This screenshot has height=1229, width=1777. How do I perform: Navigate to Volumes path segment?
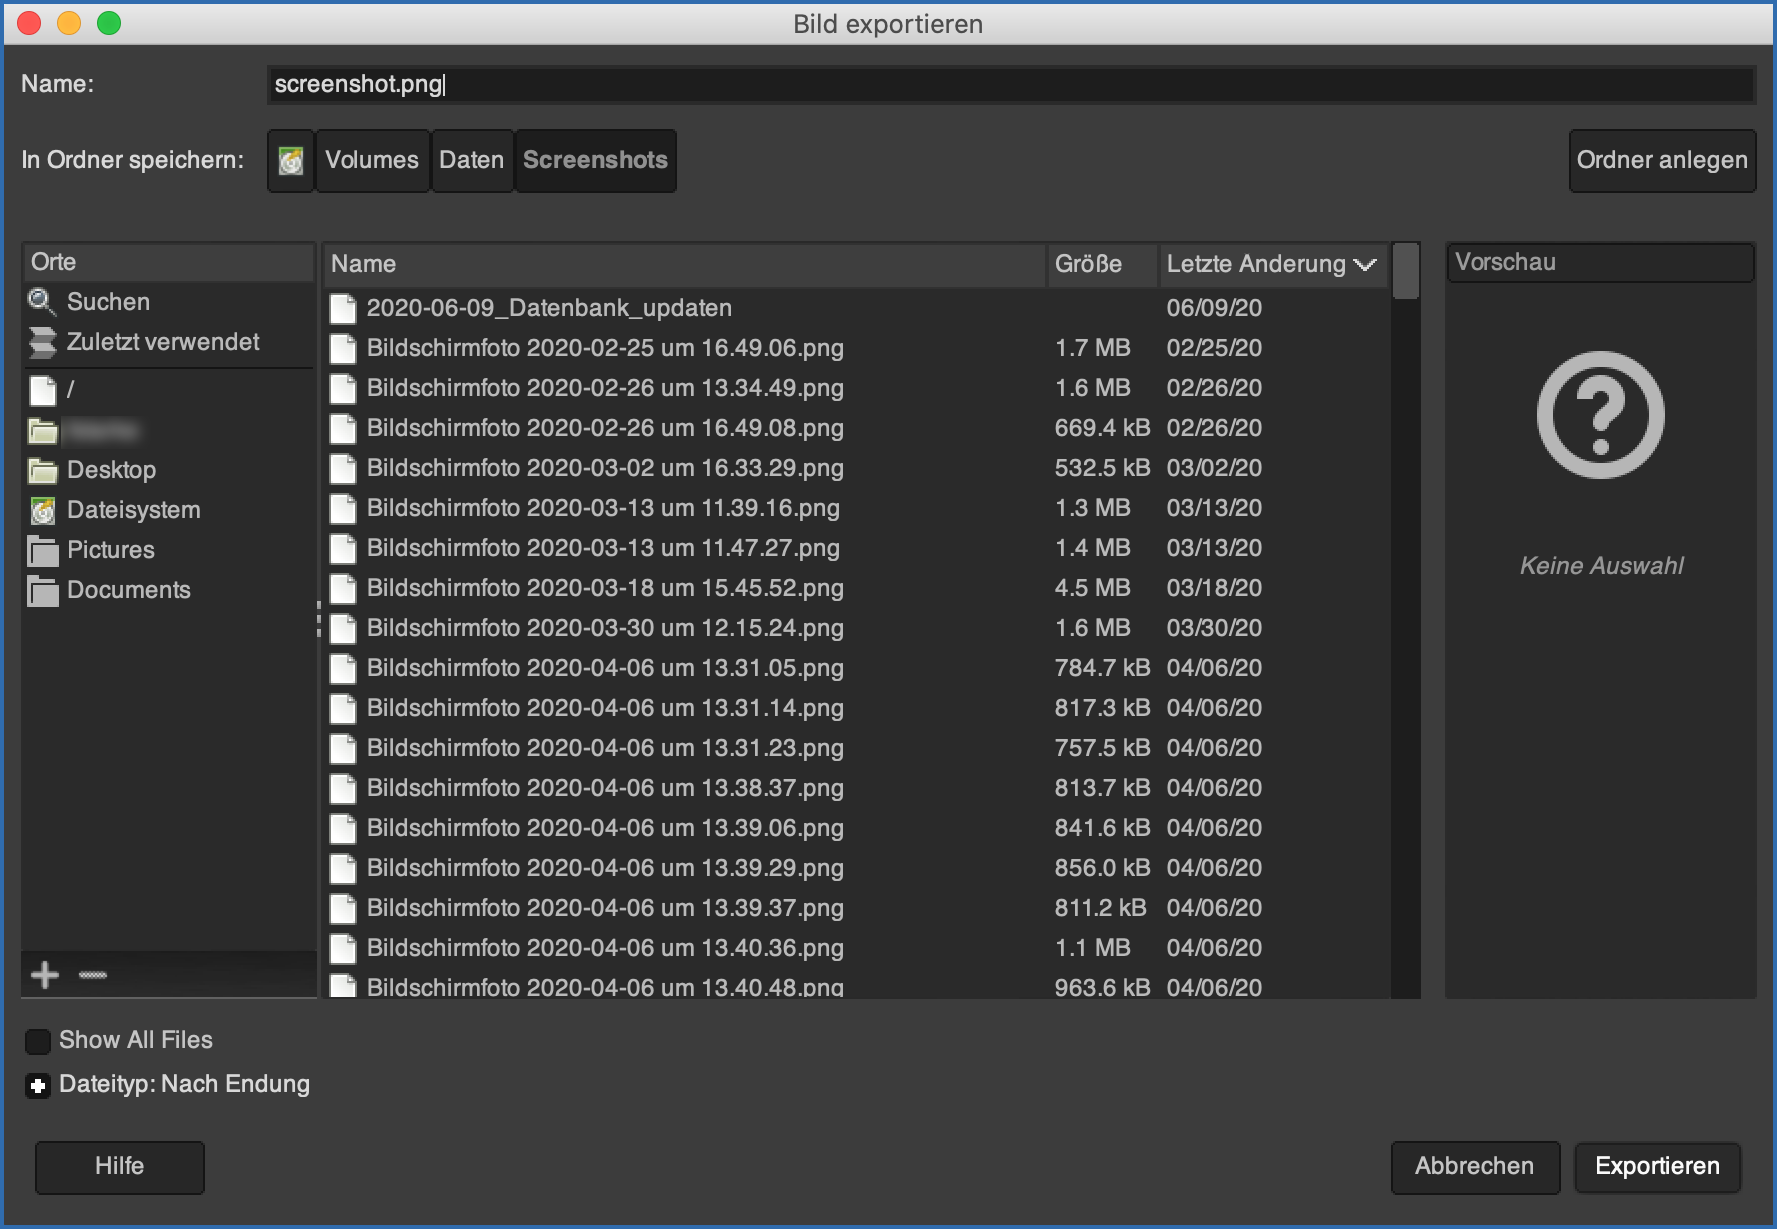[x=372, y=161]
